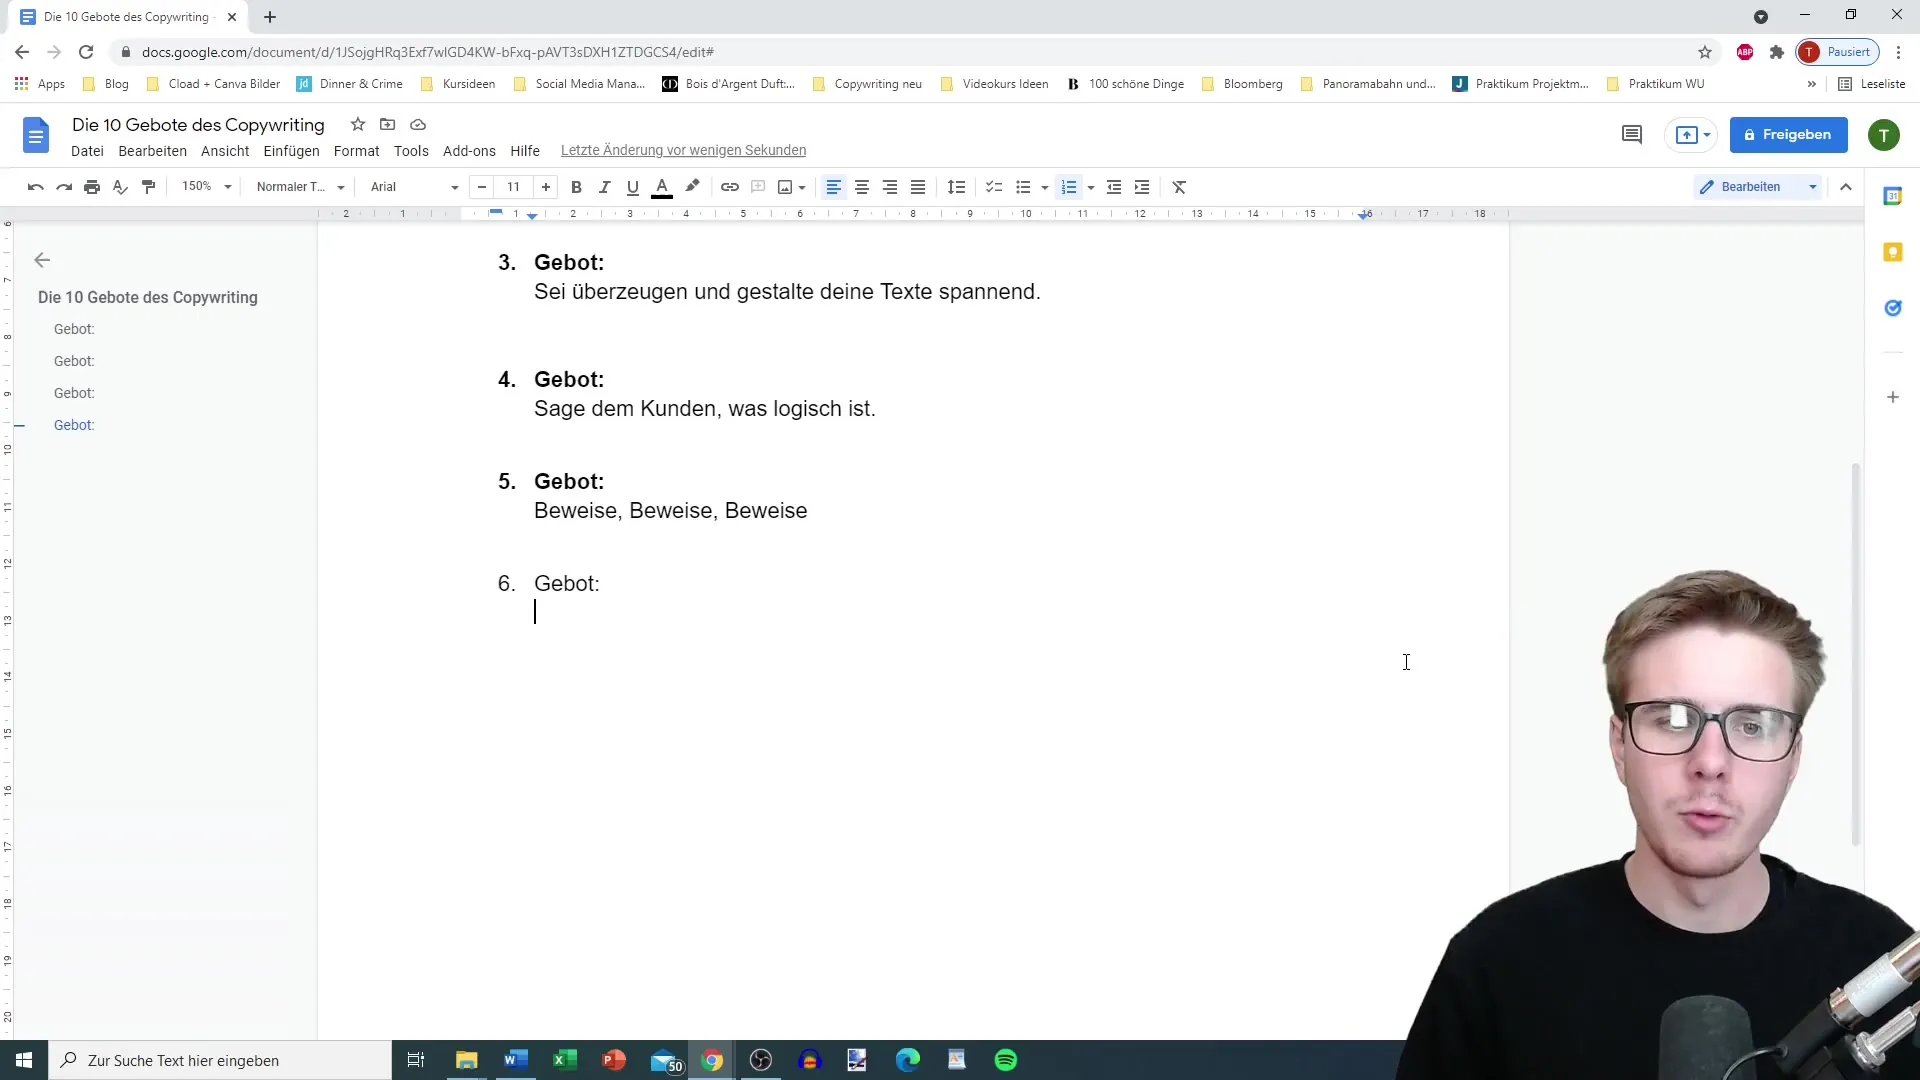The image size is (1920, 1080).
Task: Open paragraph style Normaler Text dropdown
Action: coord(300,187)
